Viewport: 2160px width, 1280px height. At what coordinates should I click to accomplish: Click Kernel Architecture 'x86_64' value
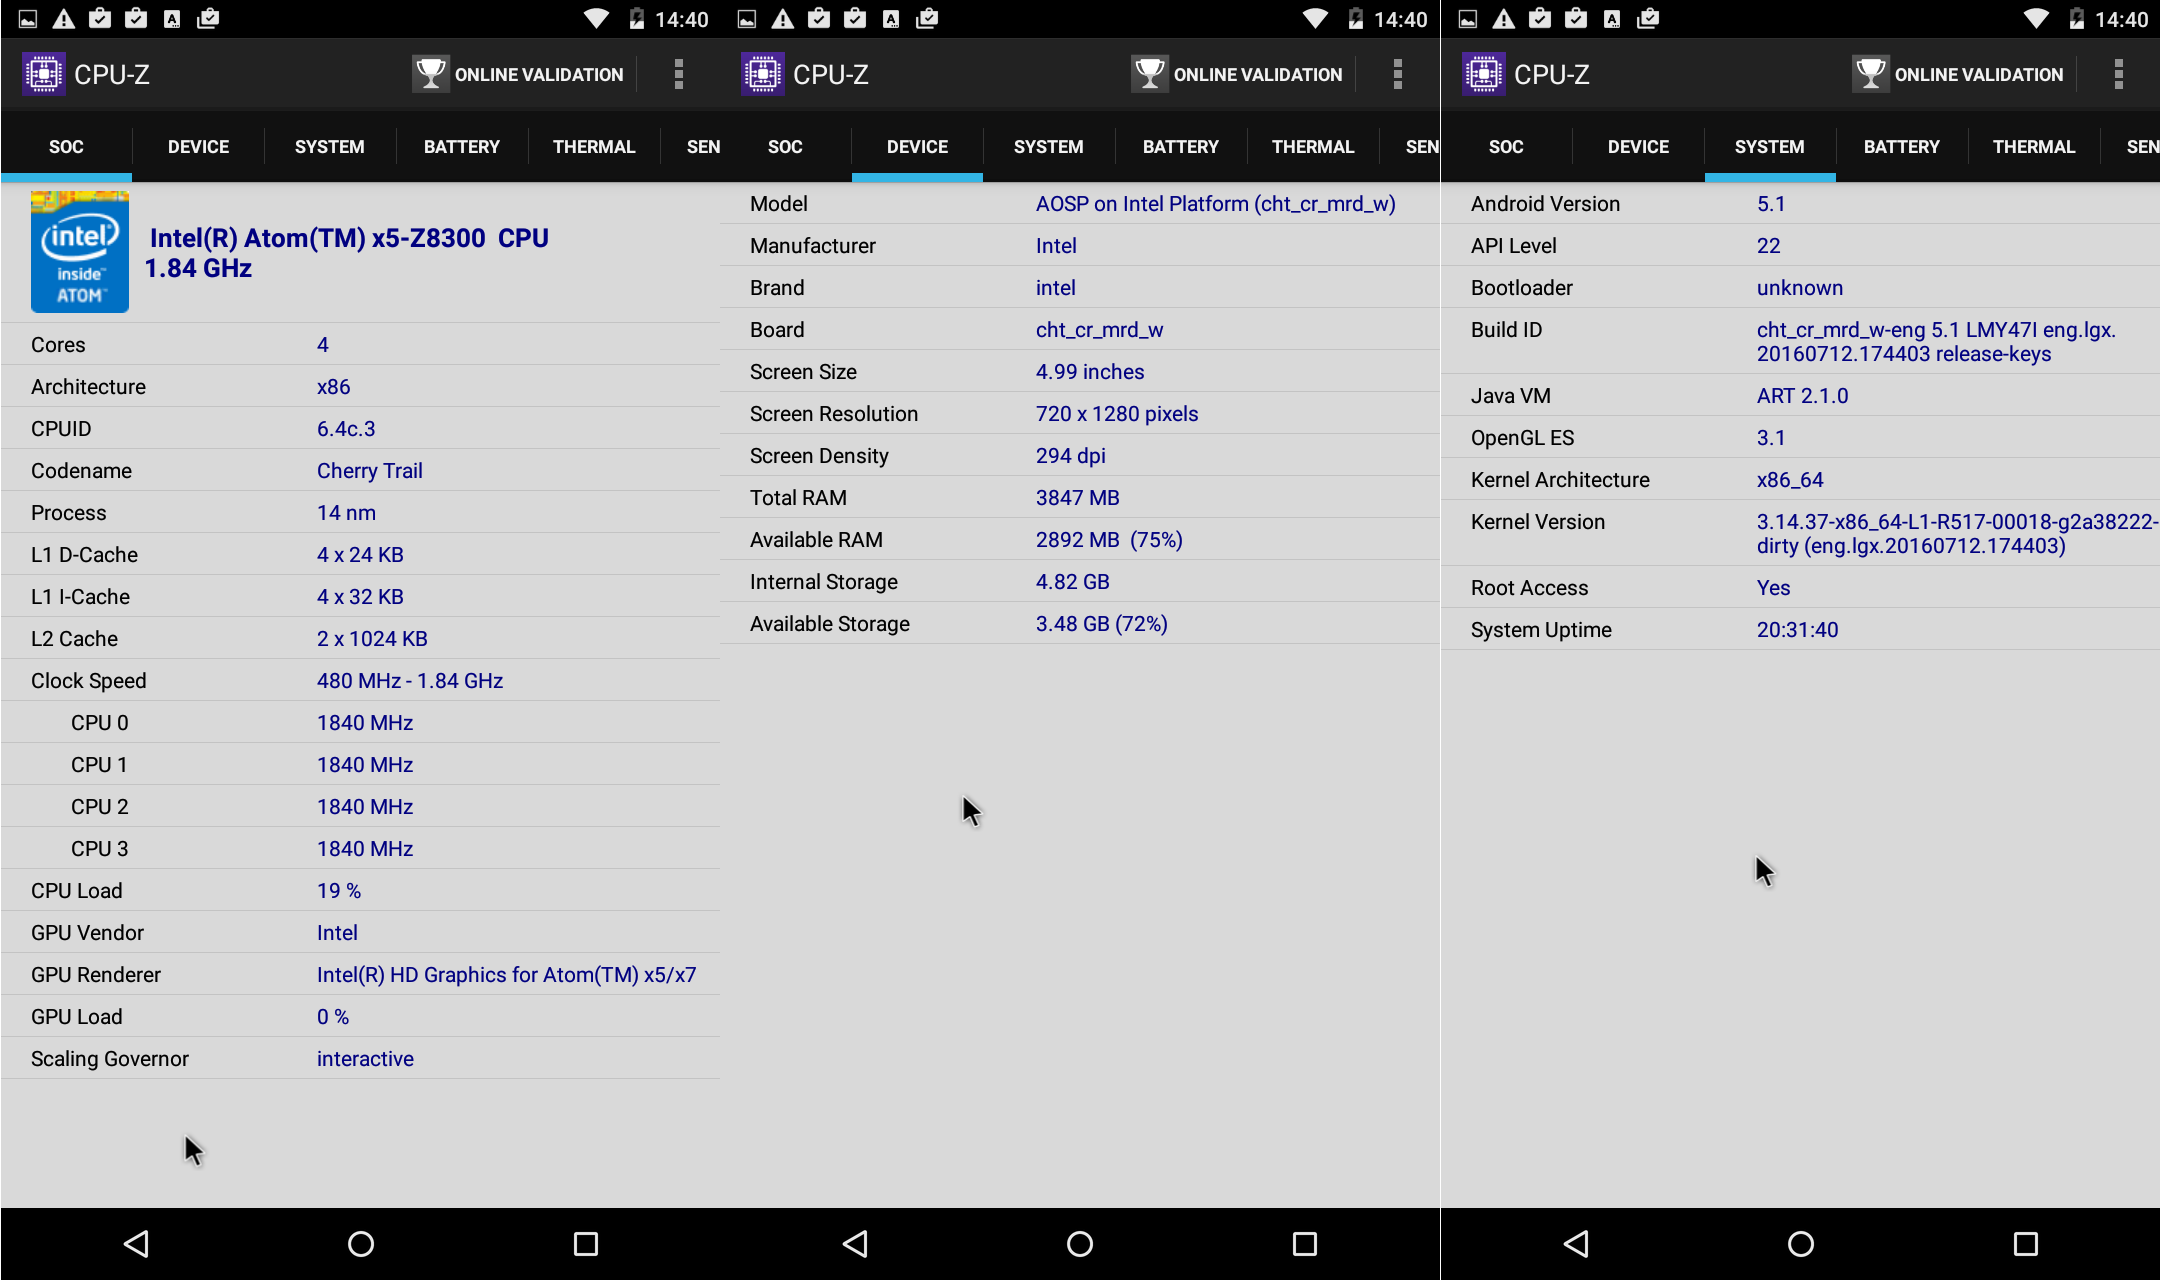tap(1790, 480)
